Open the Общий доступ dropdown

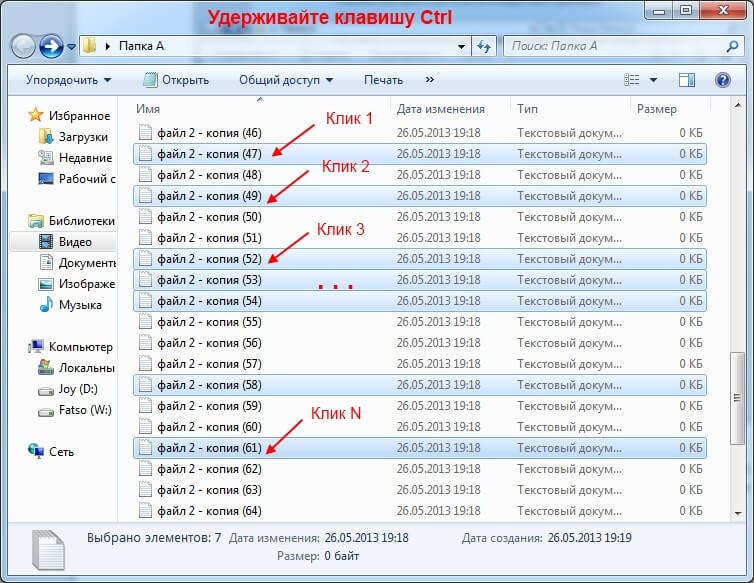(285, 80)
